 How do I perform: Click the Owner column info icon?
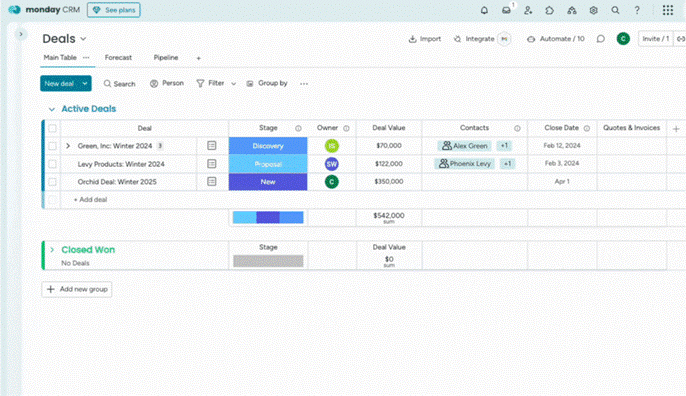pos(346,128)
